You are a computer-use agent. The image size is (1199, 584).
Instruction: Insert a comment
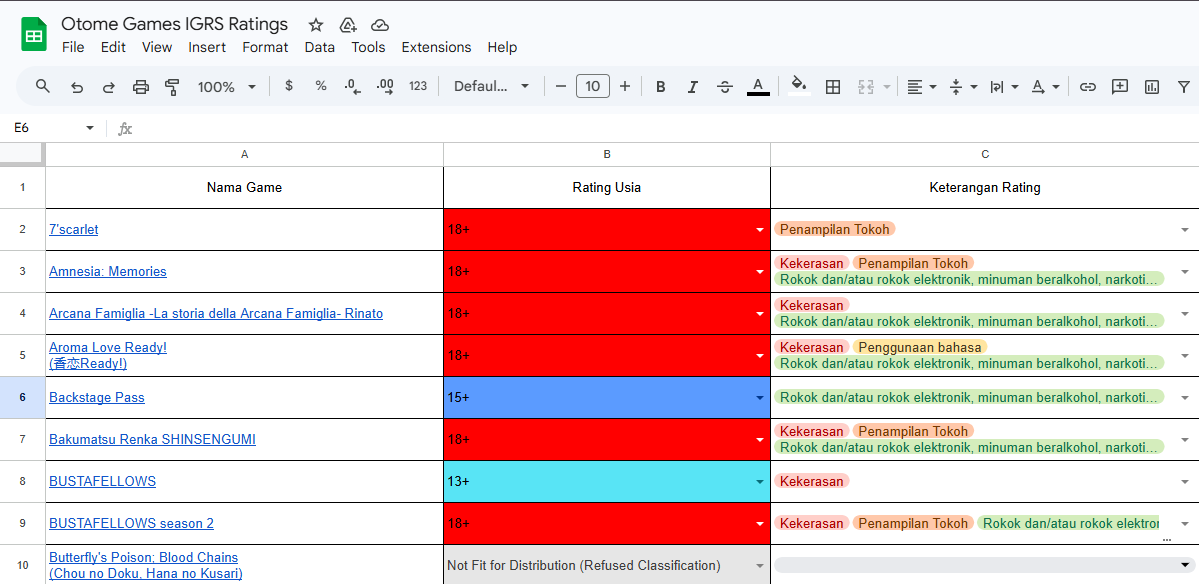tap(1119, 86)
